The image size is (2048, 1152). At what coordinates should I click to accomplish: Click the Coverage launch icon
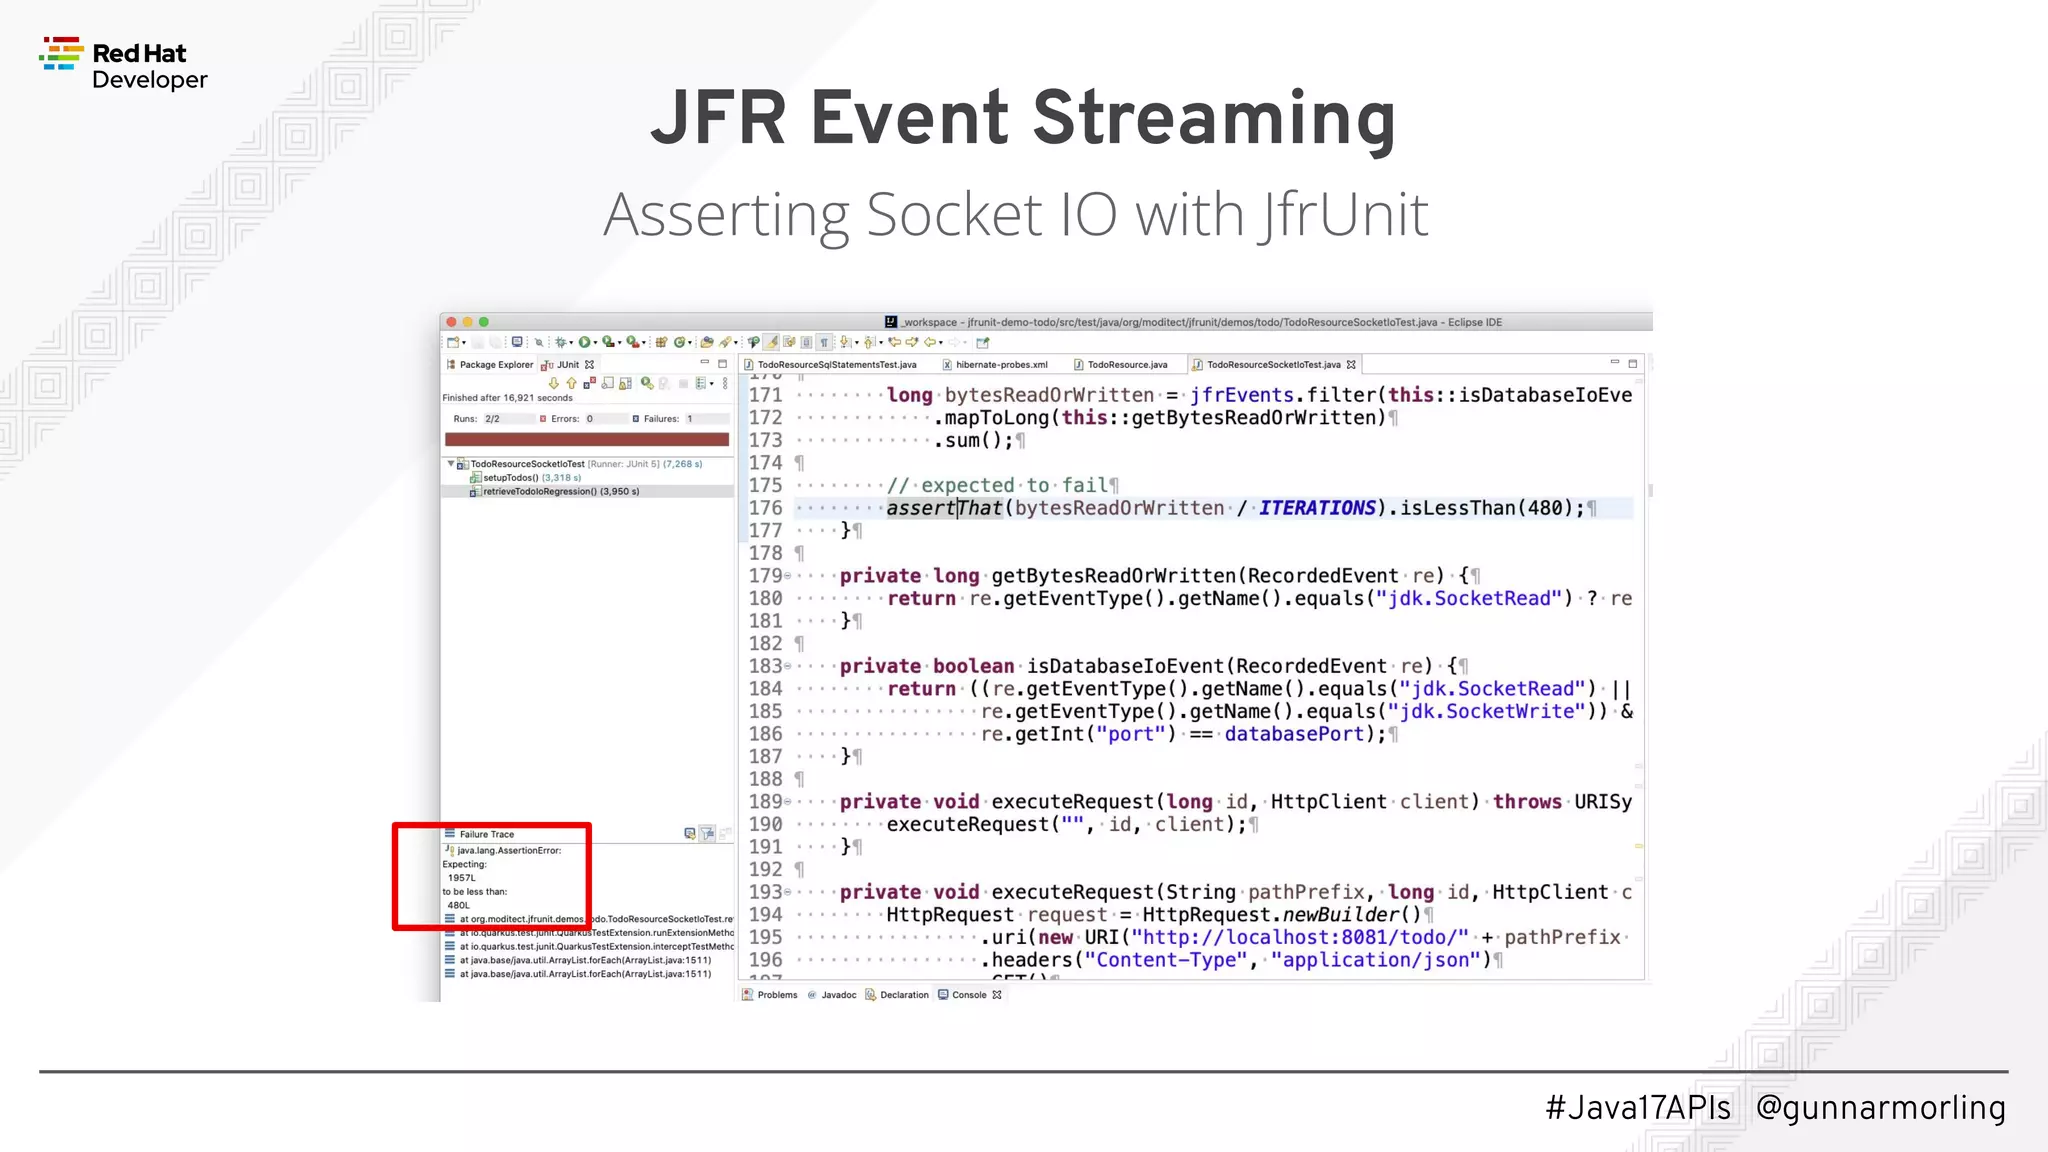pyautogui.click(x=608, y=342)
